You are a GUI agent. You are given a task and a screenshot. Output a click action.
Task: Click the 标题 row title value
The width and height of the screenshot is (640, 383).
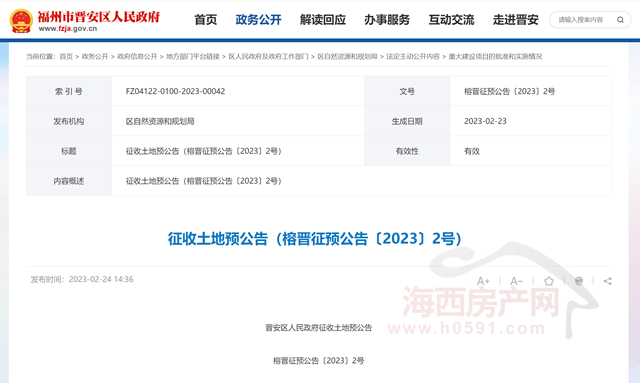[x=204, y=151]
